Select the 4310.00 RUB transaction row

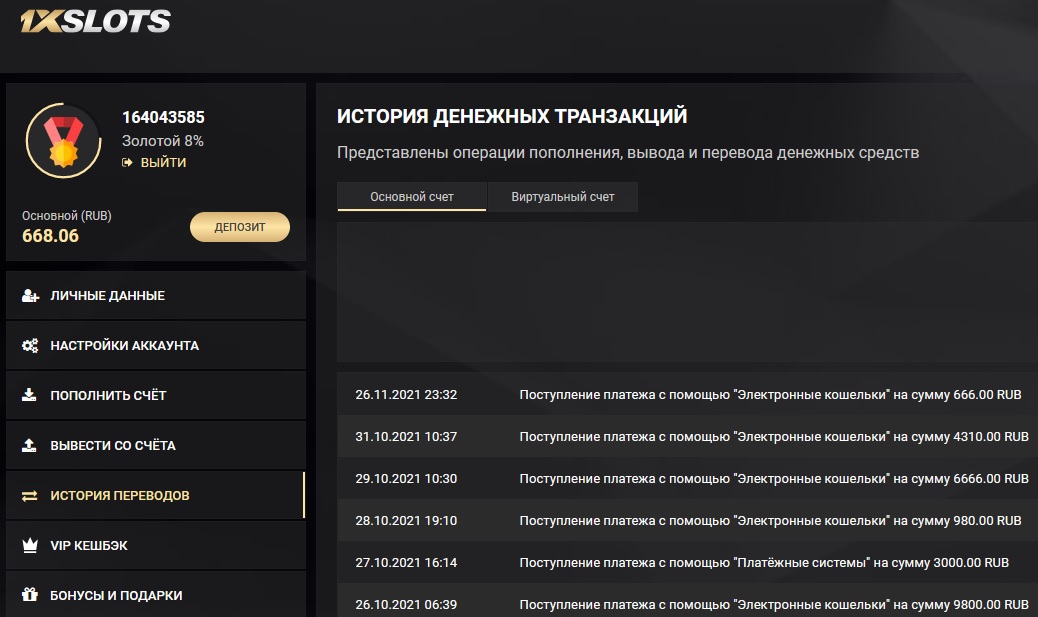coord(686,437)
